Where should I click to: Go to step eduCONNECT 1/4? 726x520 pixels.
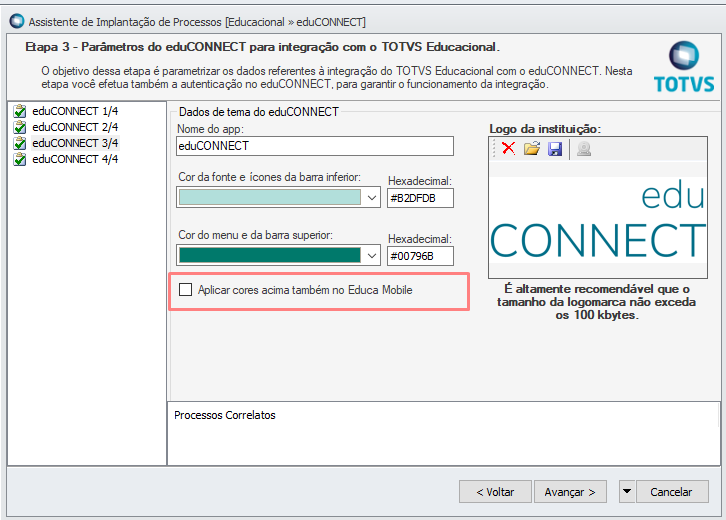75,111
